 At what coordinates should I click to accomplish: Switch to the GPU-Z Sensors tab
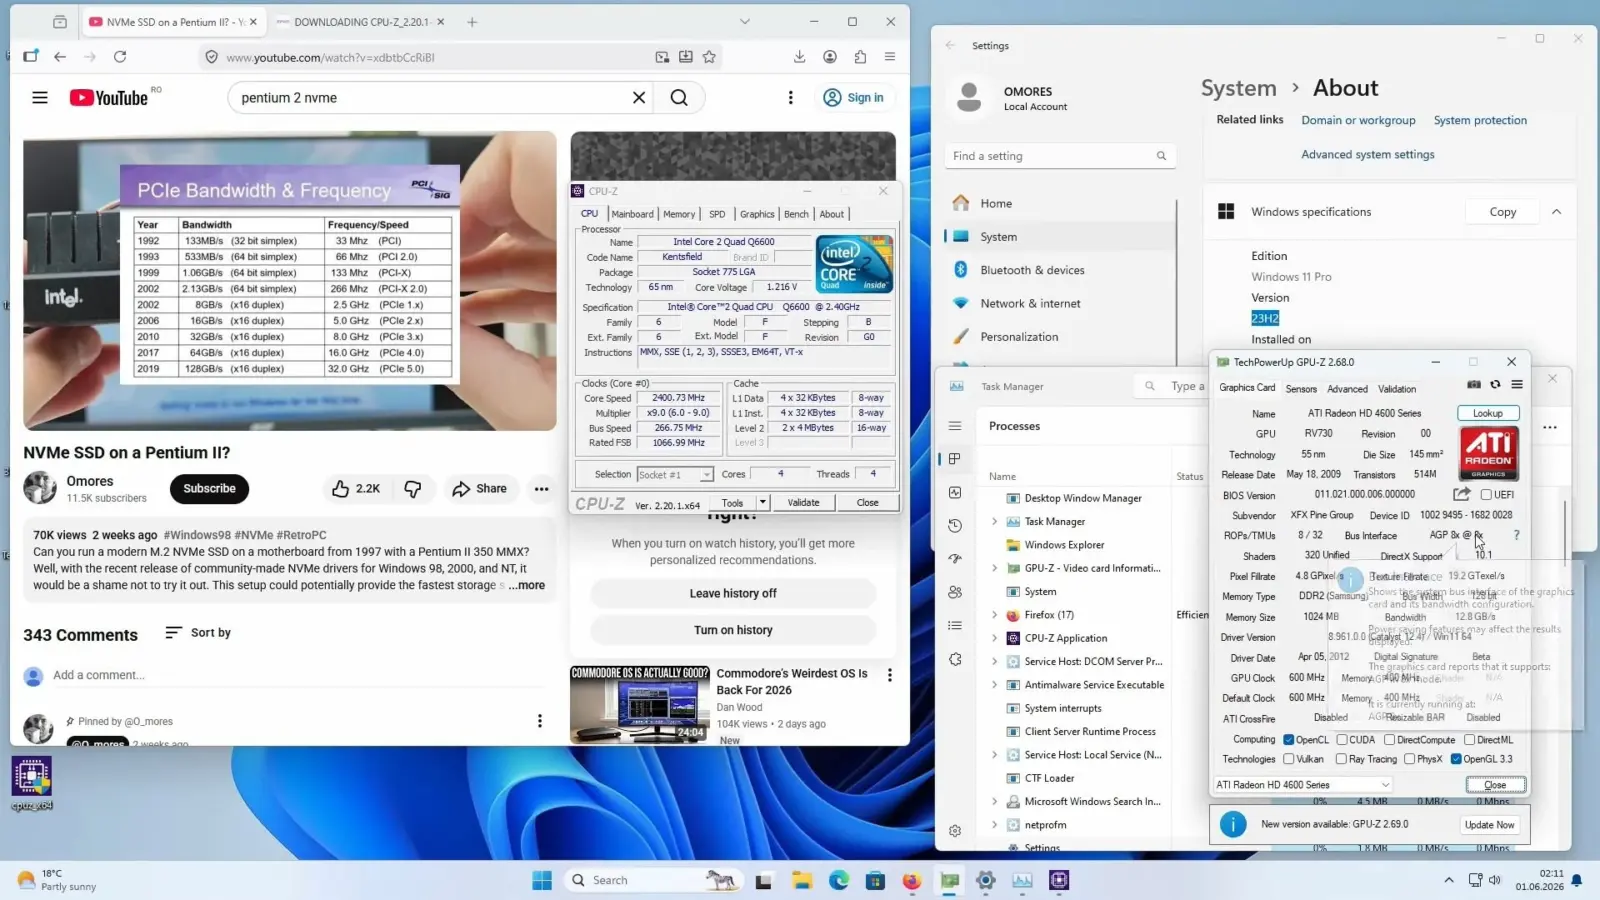point(1301,389)
